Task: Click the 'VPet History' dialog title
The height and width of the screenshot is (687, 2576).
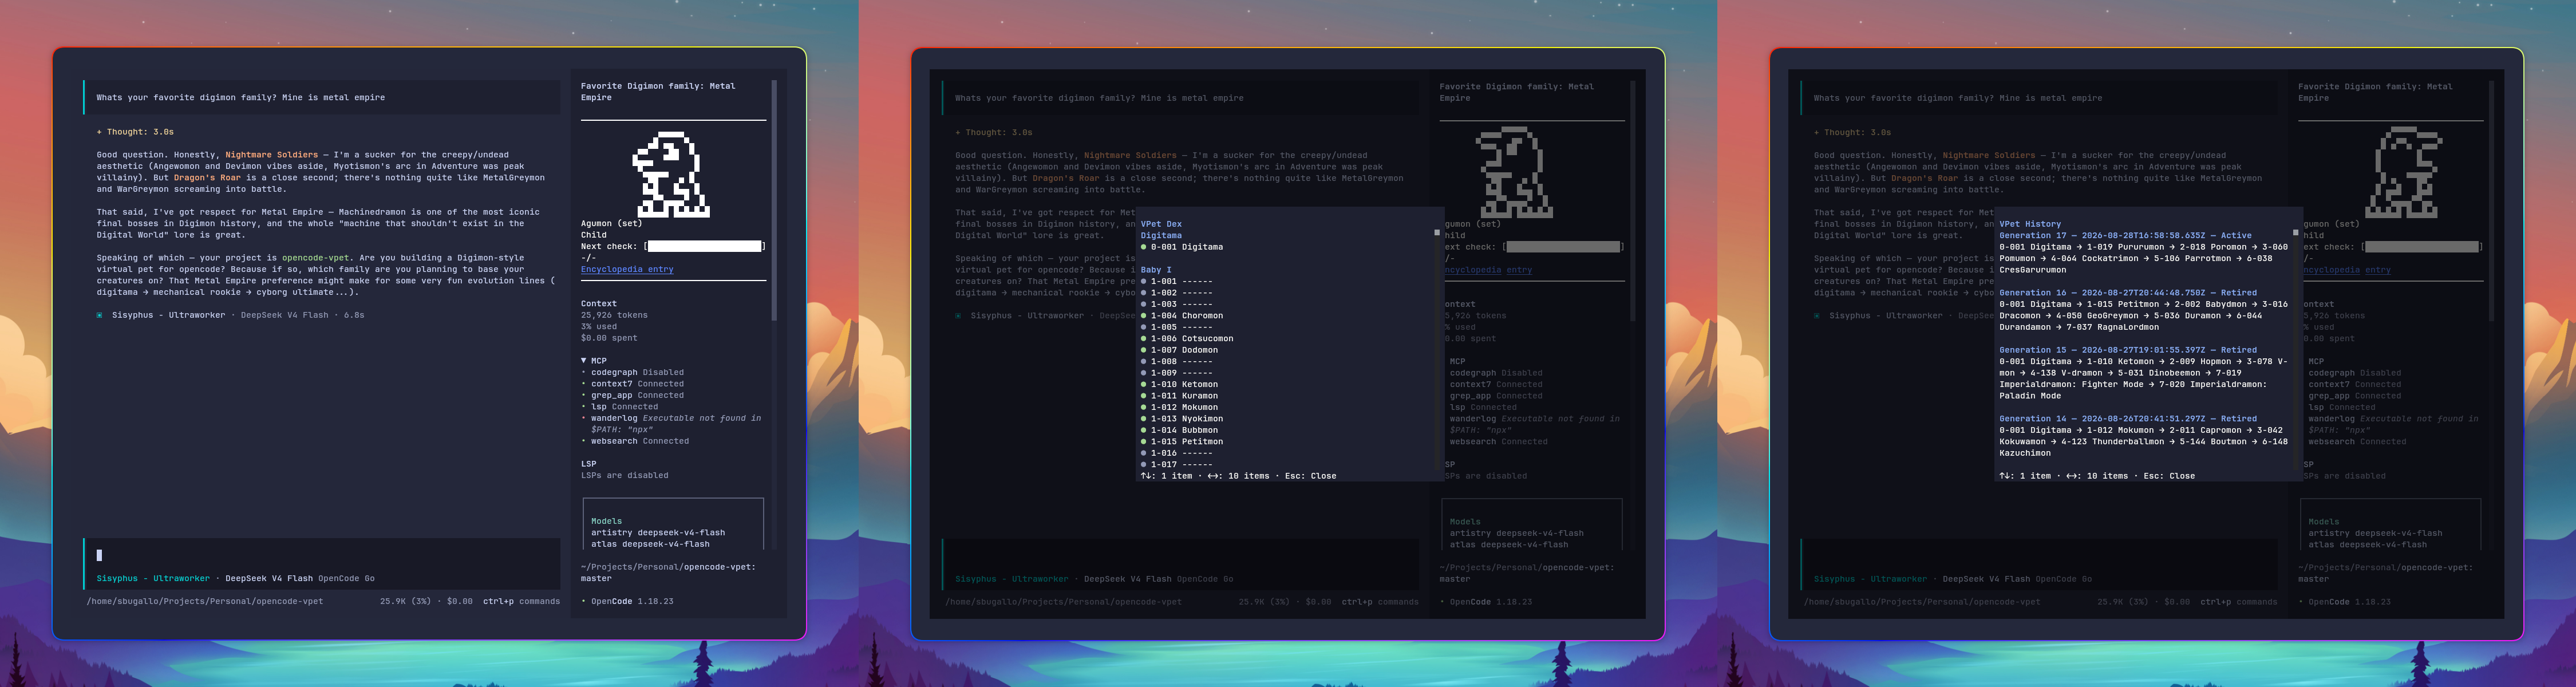Action: point(2030,224)
